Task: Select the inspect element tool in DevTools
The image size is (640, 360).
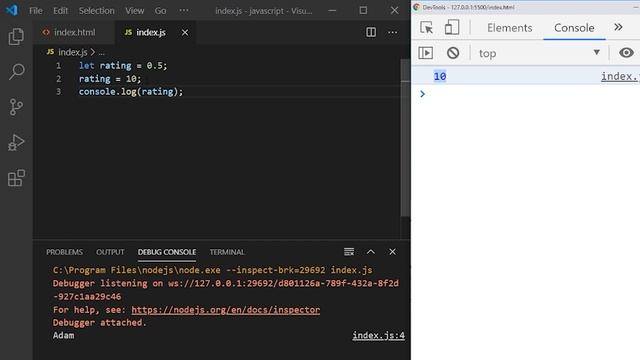Action: click(x=427, y=28)
